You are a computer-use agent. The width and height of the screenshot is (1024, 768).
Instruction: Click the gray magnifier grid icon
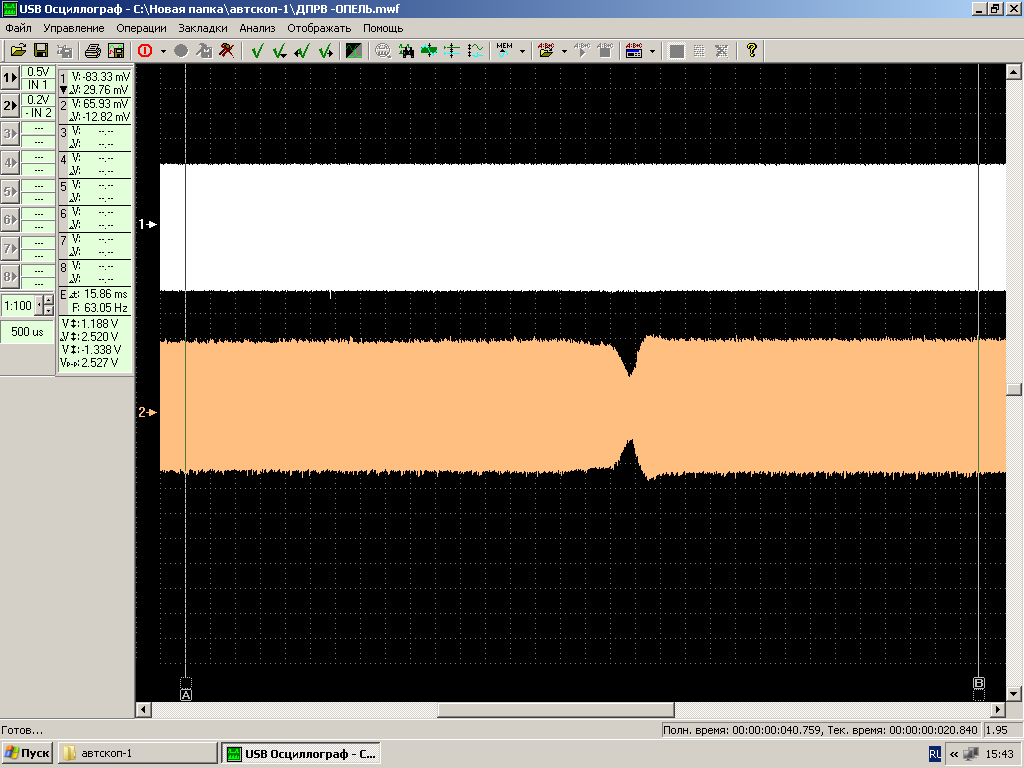point(383,51)
